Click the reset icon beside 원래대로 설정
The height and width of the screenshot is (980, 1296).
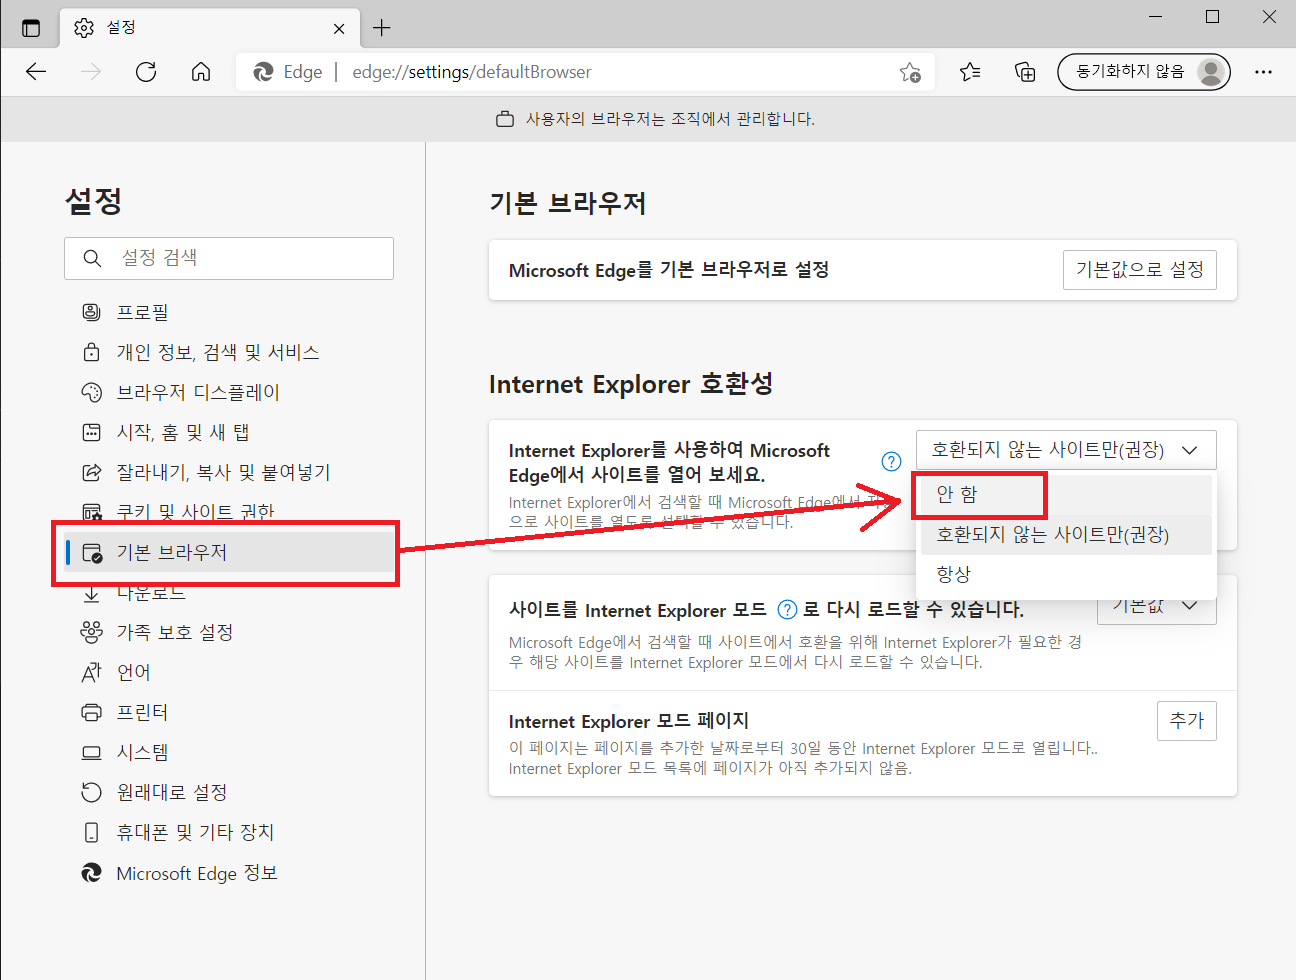(x=91, y=792)
